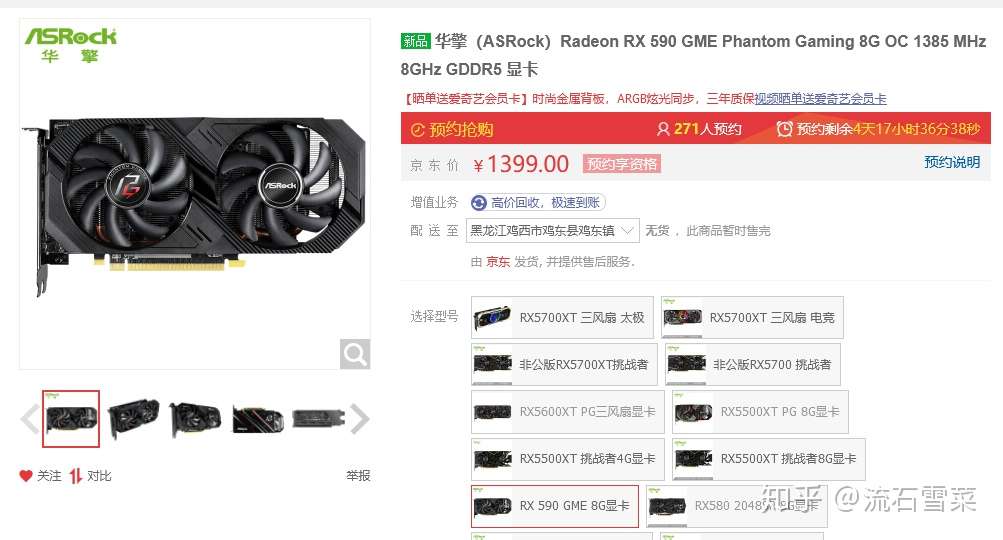
Task: Click the 高价回收 recycle service icon
Action: [478, 203]
